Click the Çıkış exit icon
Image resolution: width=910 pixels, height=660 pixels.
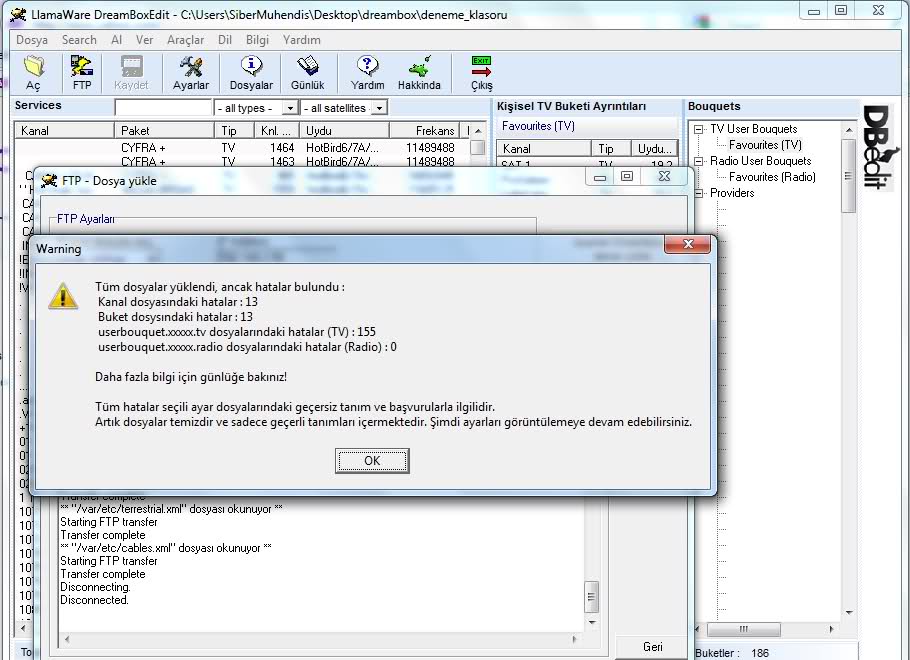[481, 66]
